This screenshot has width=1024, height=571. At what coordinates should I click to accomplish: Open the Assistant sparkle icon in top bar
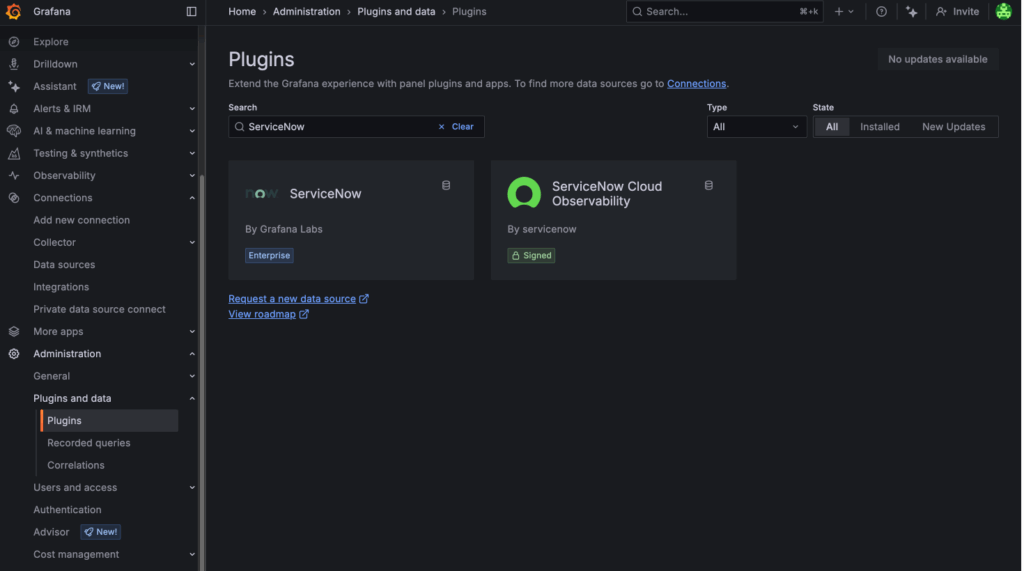tap(912, 11)
